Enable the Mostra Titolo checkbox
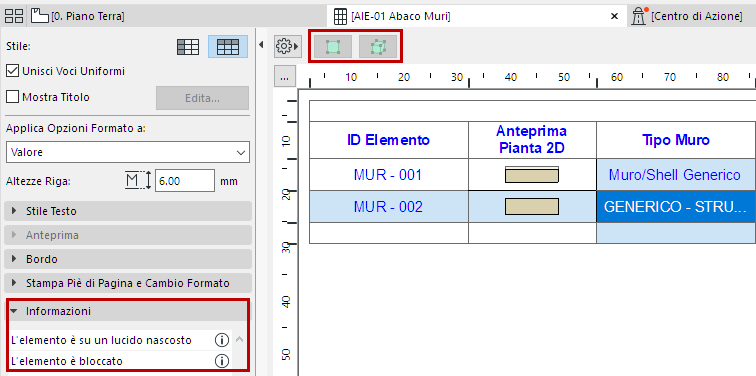This screenshot has height=376, width=756. (13, 97)
